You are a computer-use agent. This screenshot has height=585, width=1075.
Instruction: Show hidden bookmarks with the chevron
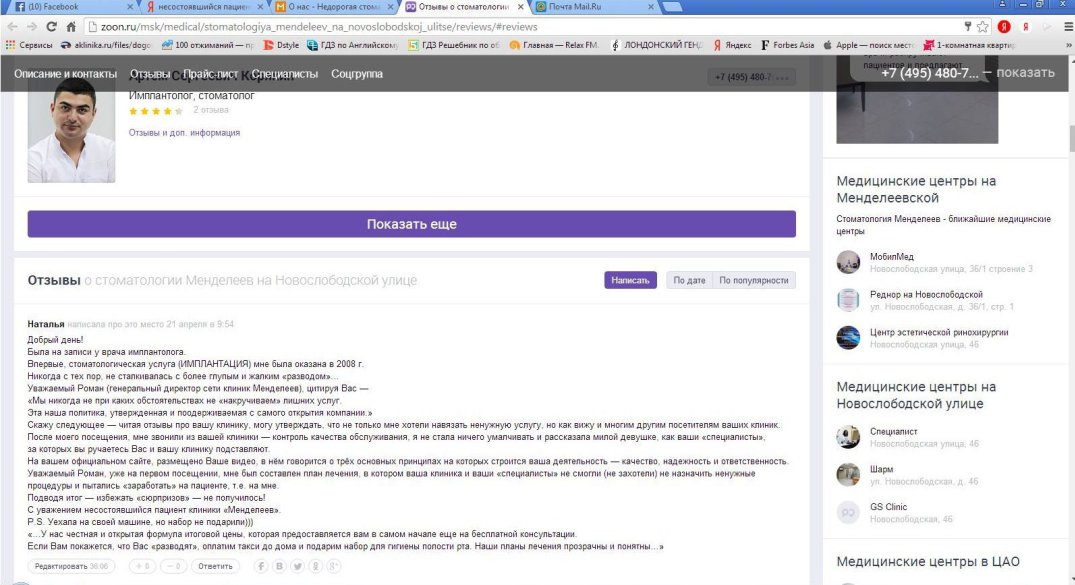point(1068,45)
